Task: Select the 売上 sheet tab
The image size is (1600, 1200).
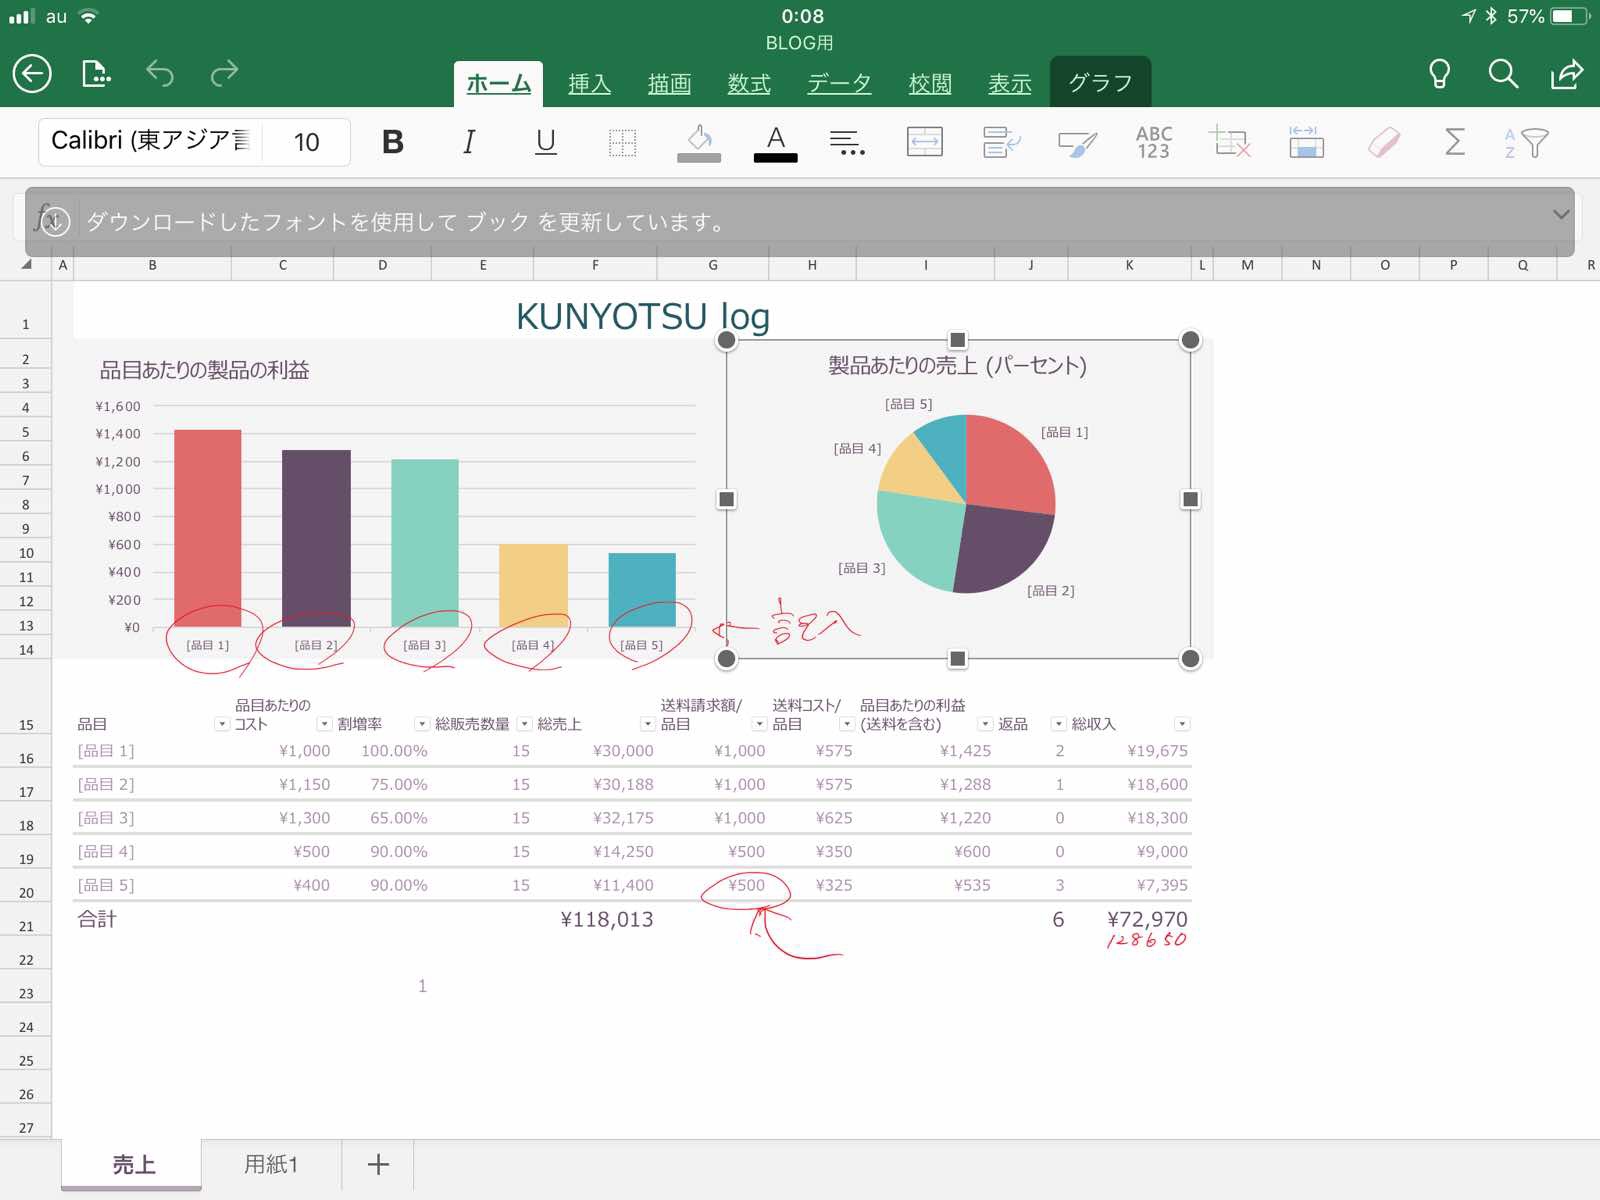Action: point(132,1165)
